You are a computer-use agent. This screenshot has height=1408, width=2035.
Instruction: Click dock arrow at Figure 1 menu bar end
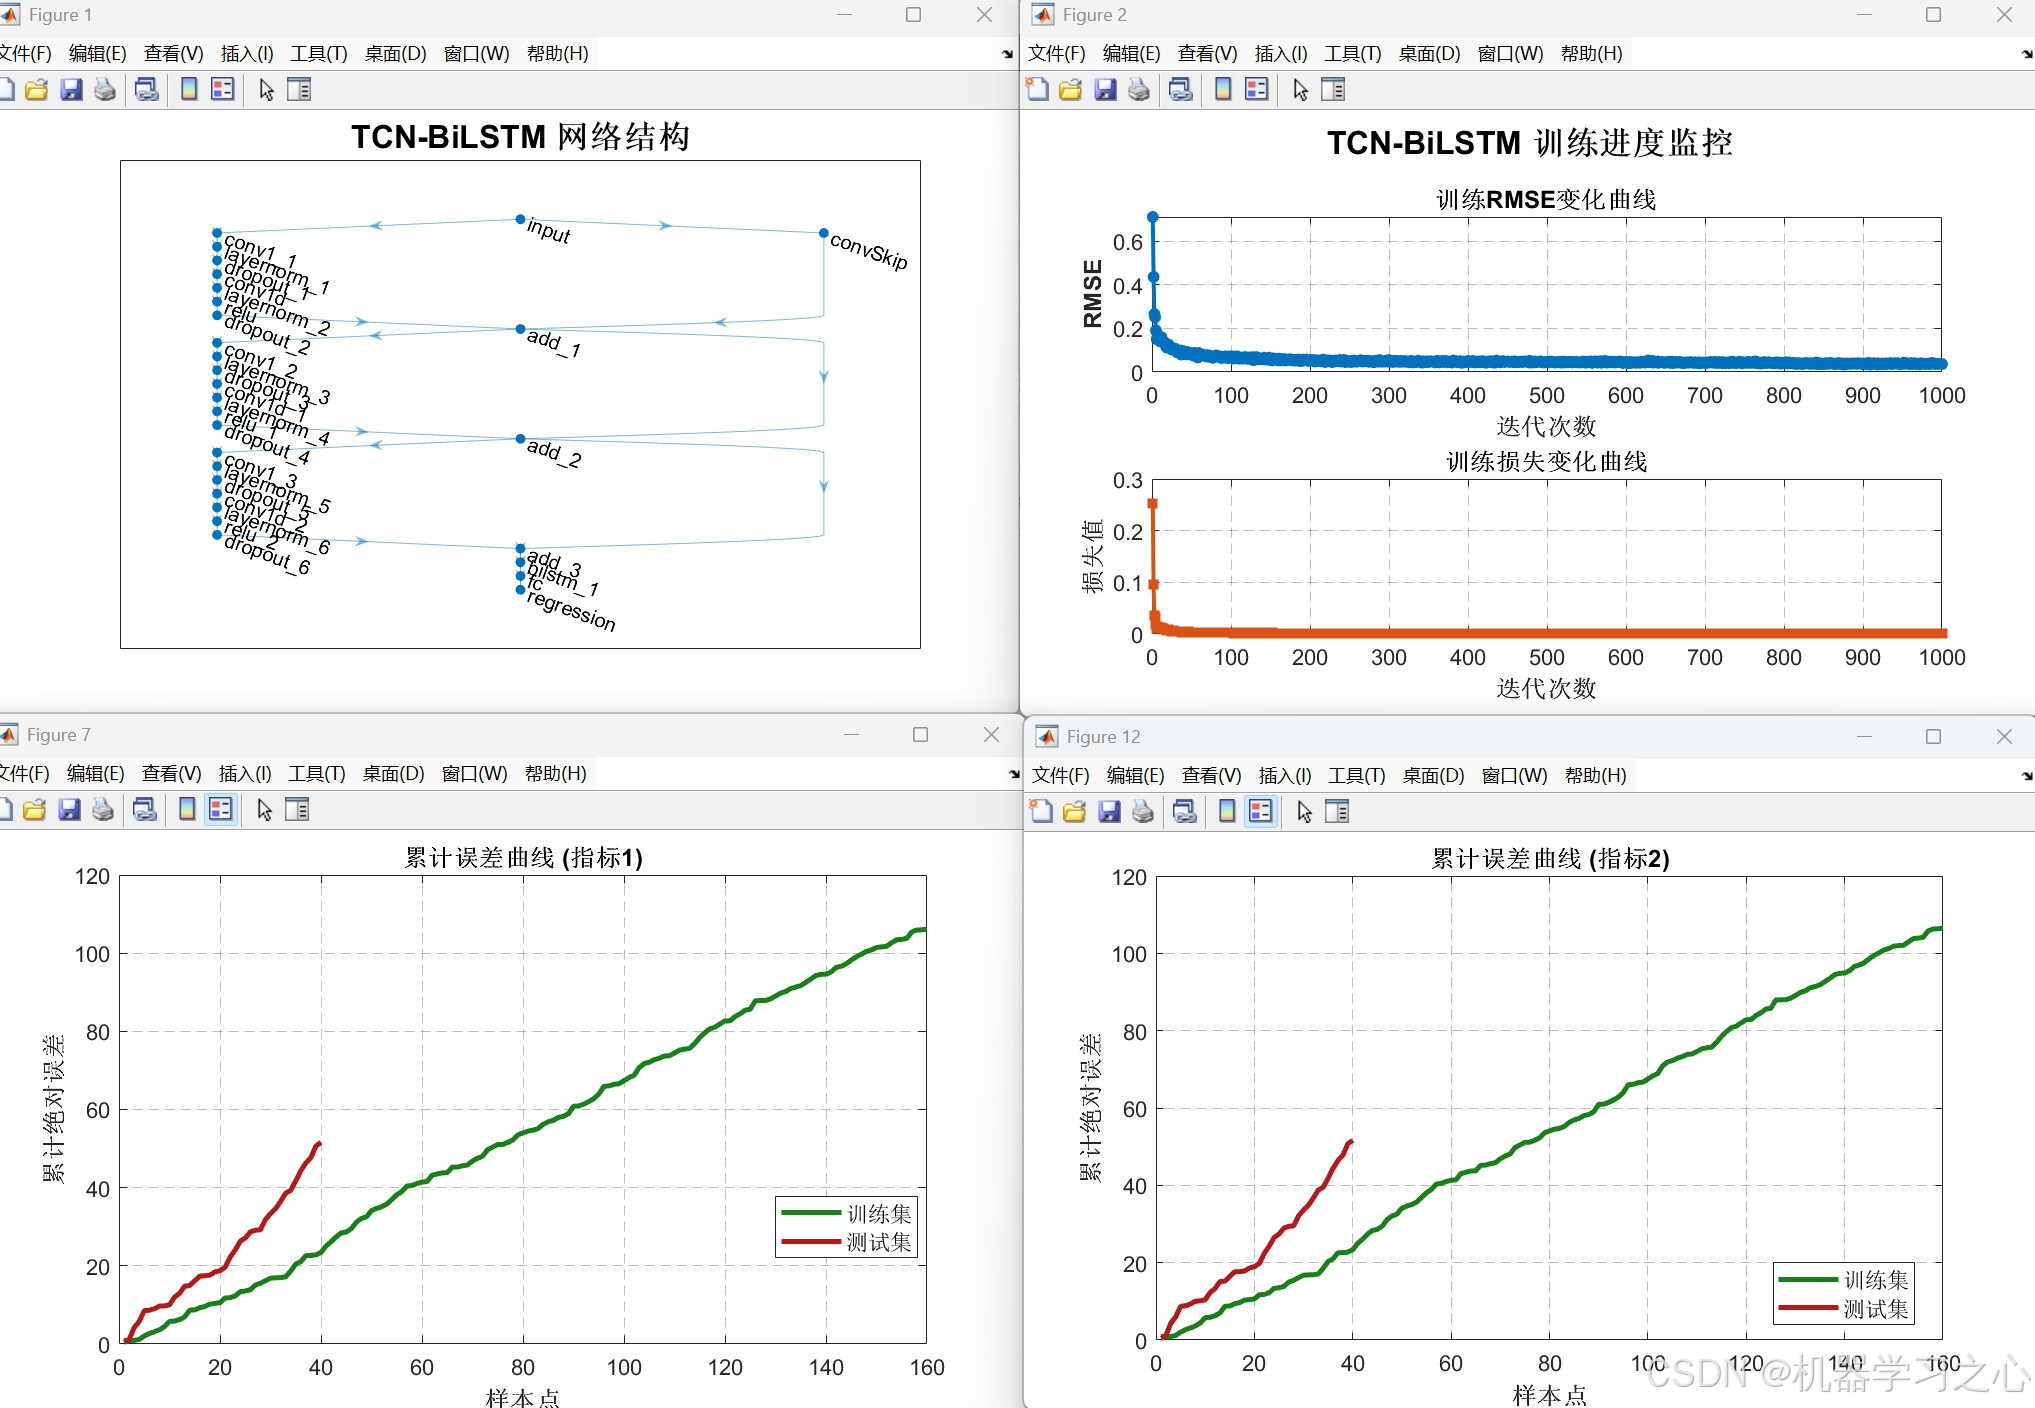[1007, 54]
